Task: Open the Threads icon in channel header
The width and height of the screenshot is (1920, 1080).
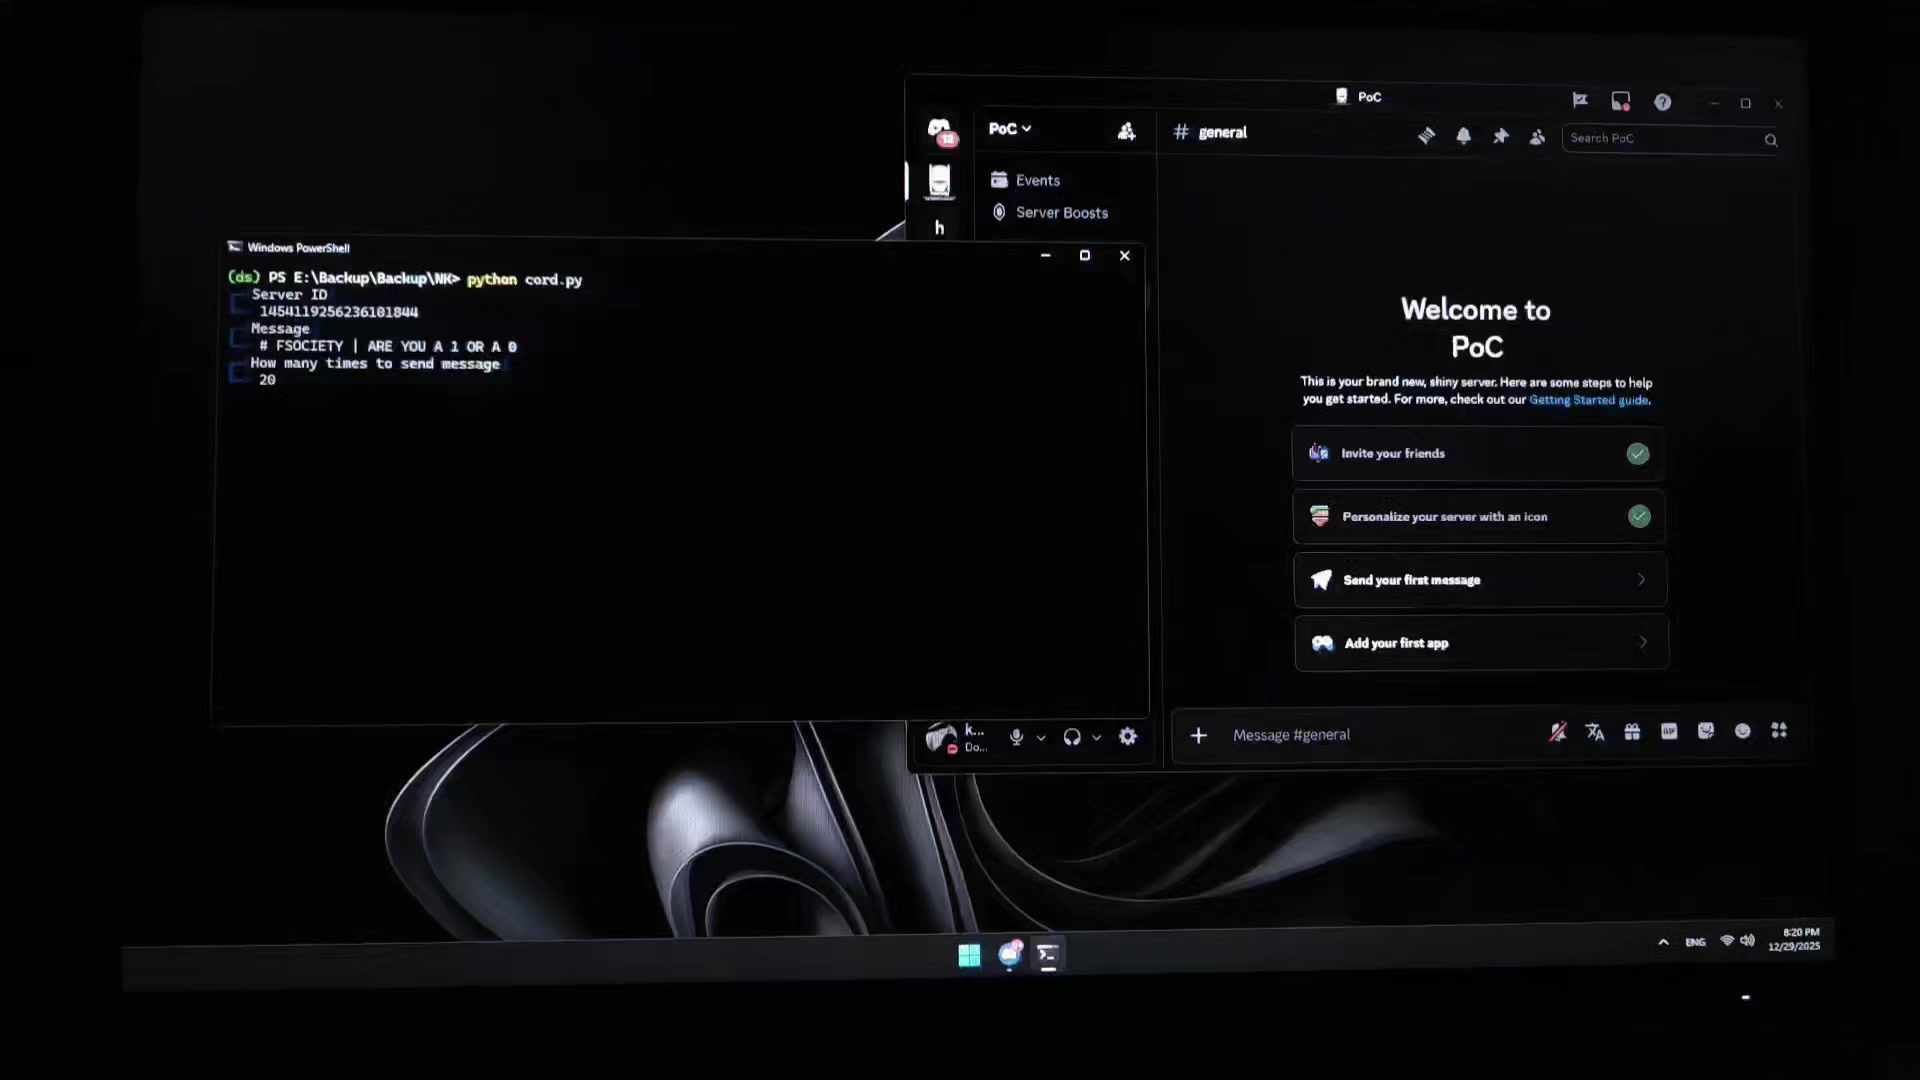Action: pyautogui.click(x=1426, y=136)
